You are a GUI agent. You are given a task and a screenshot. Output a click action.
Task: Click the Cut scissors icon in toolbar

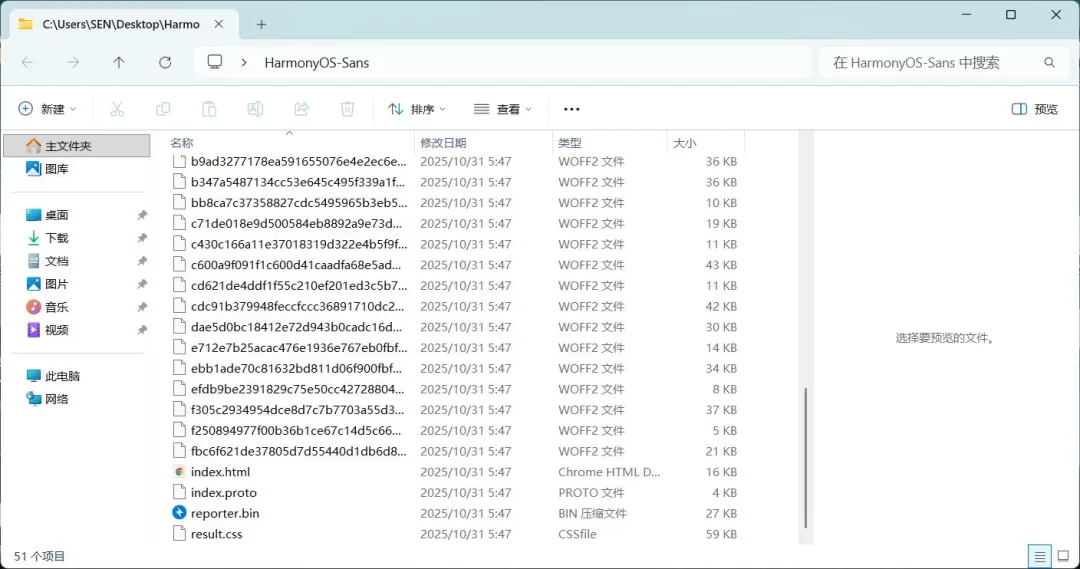[117, 109]
